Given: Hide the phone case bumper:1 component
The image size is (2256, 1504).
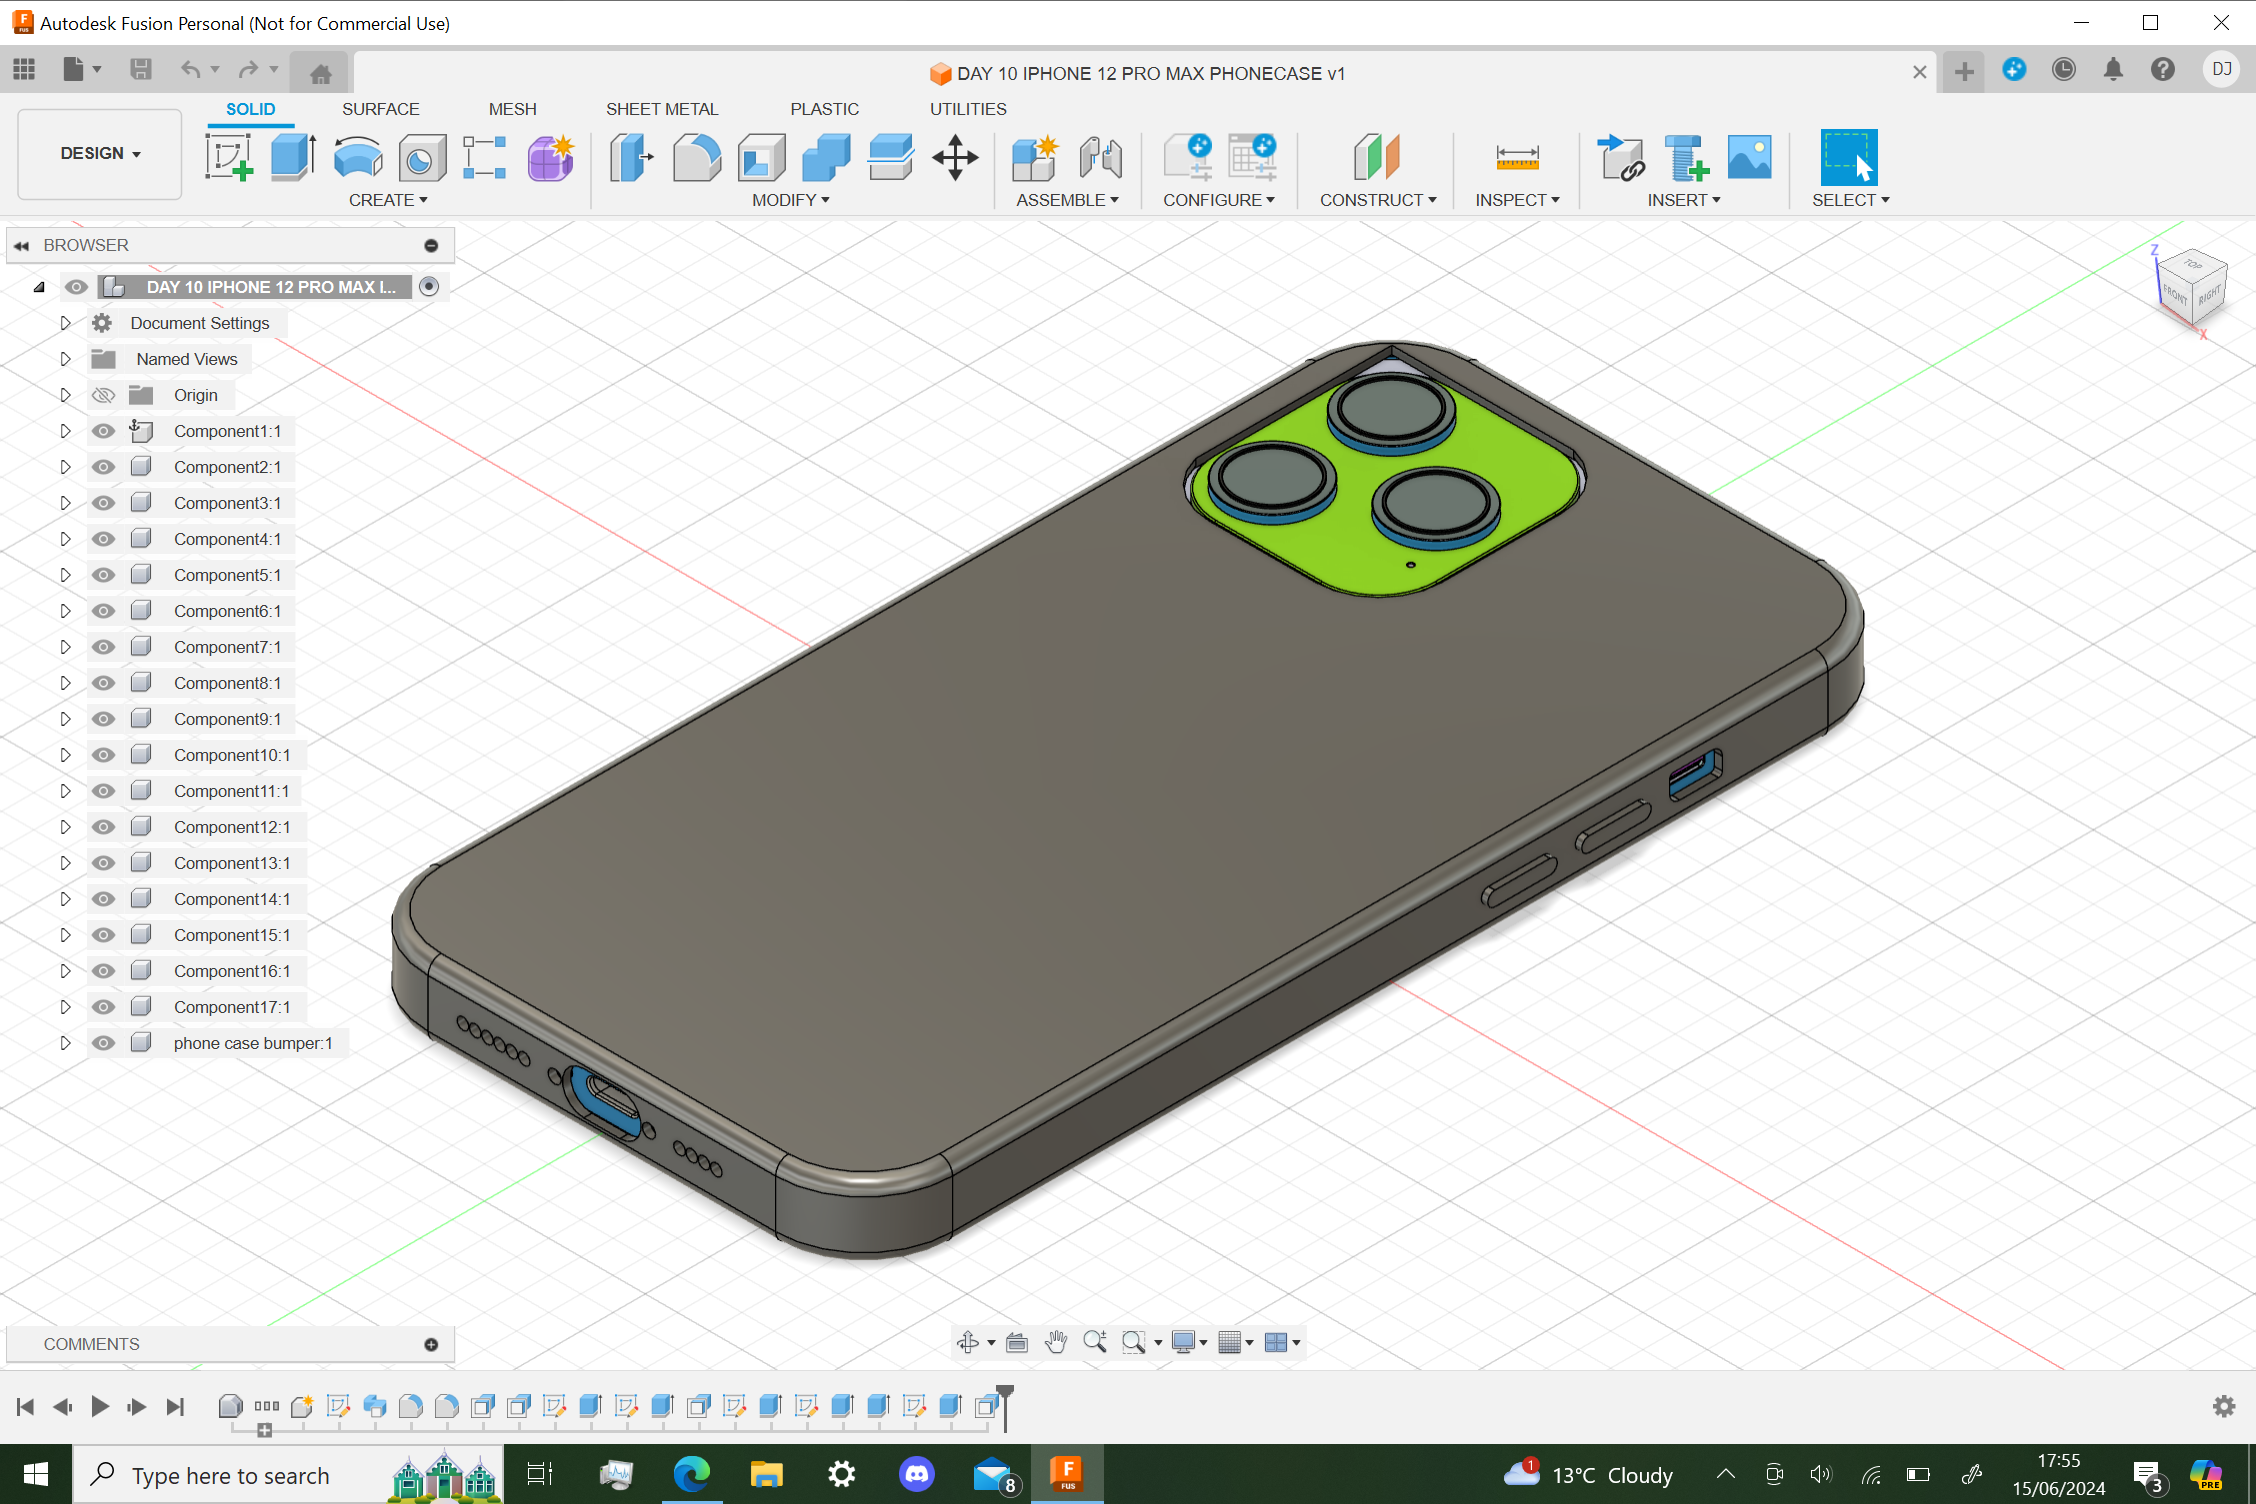Looking at the screenshot, I should point(103,1043).
